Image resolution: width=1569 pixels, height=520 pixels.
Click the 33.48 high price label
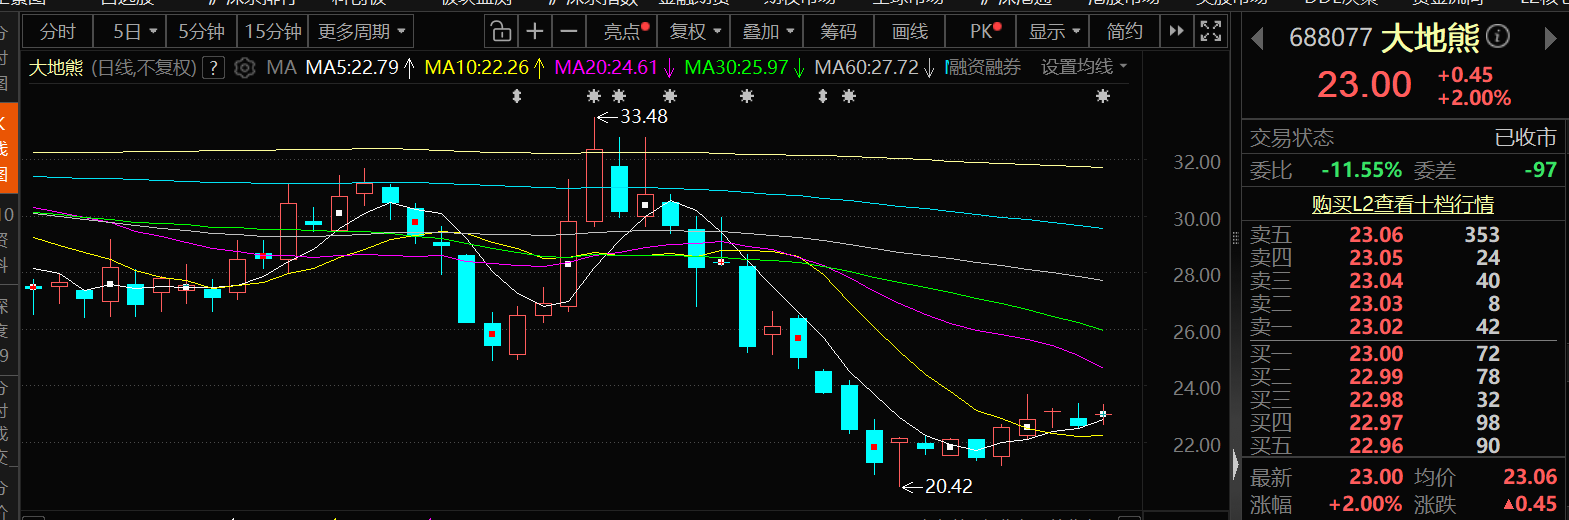[x=643, y=117]
